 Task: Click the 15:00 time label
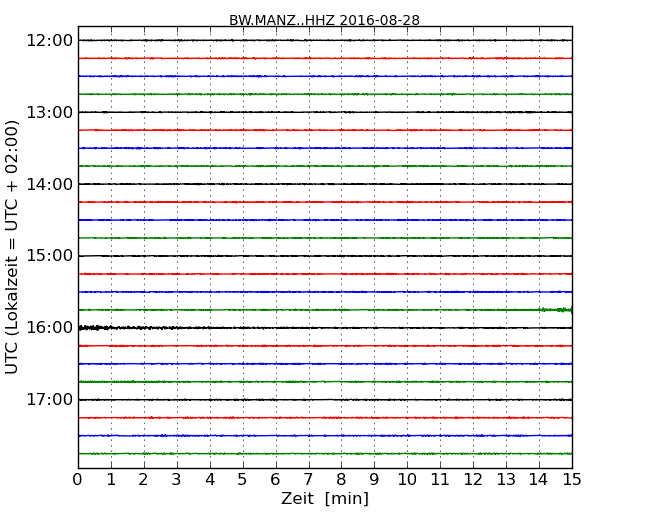tap(49, 256)
